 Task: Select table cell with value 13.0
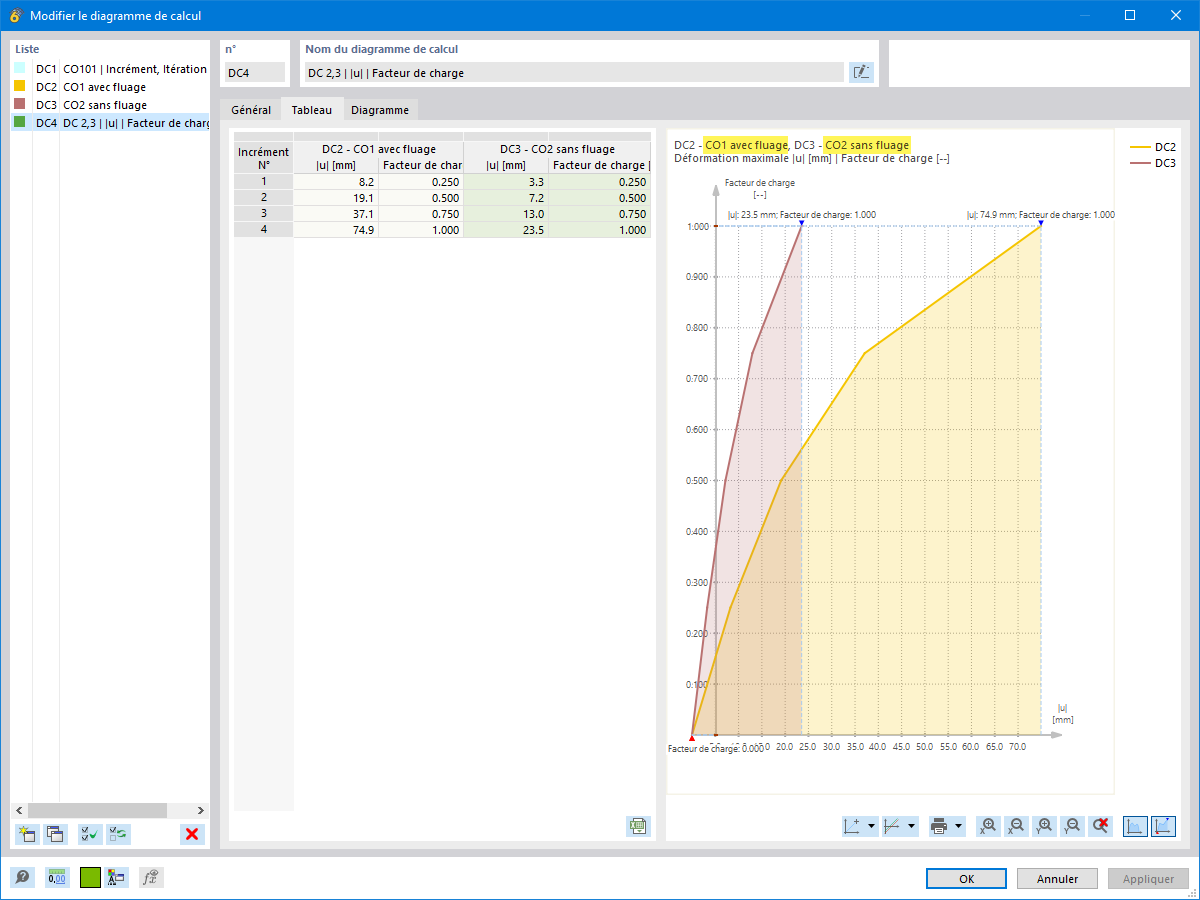tap(506, 213)
